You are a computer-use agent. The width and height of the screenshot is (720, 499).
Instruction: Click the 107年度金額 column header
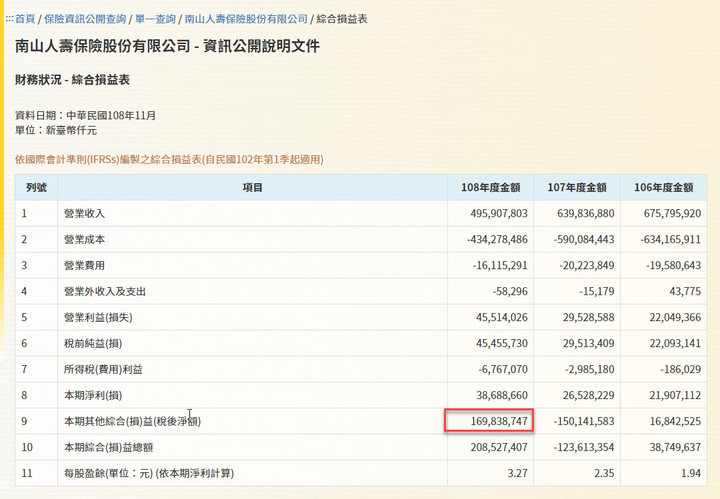click(577, 187)
